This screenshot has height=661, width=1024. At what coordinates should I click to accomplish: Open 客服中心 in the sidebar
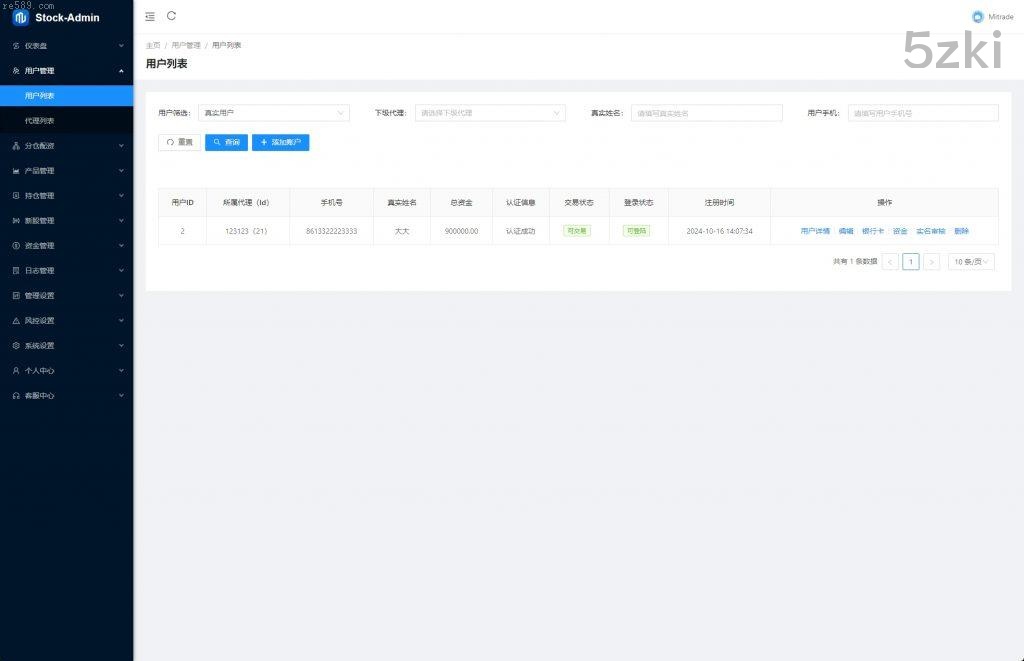point(66,396)
